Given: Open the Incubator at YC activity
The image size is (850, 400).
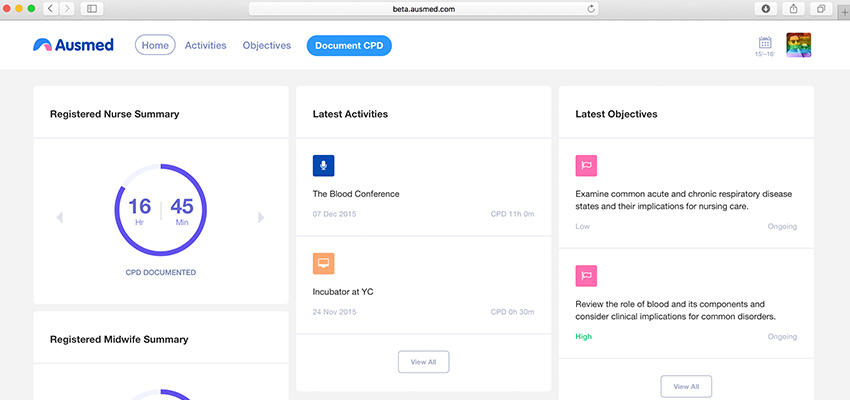Looking at the screenshot, I should coord(343,292).
